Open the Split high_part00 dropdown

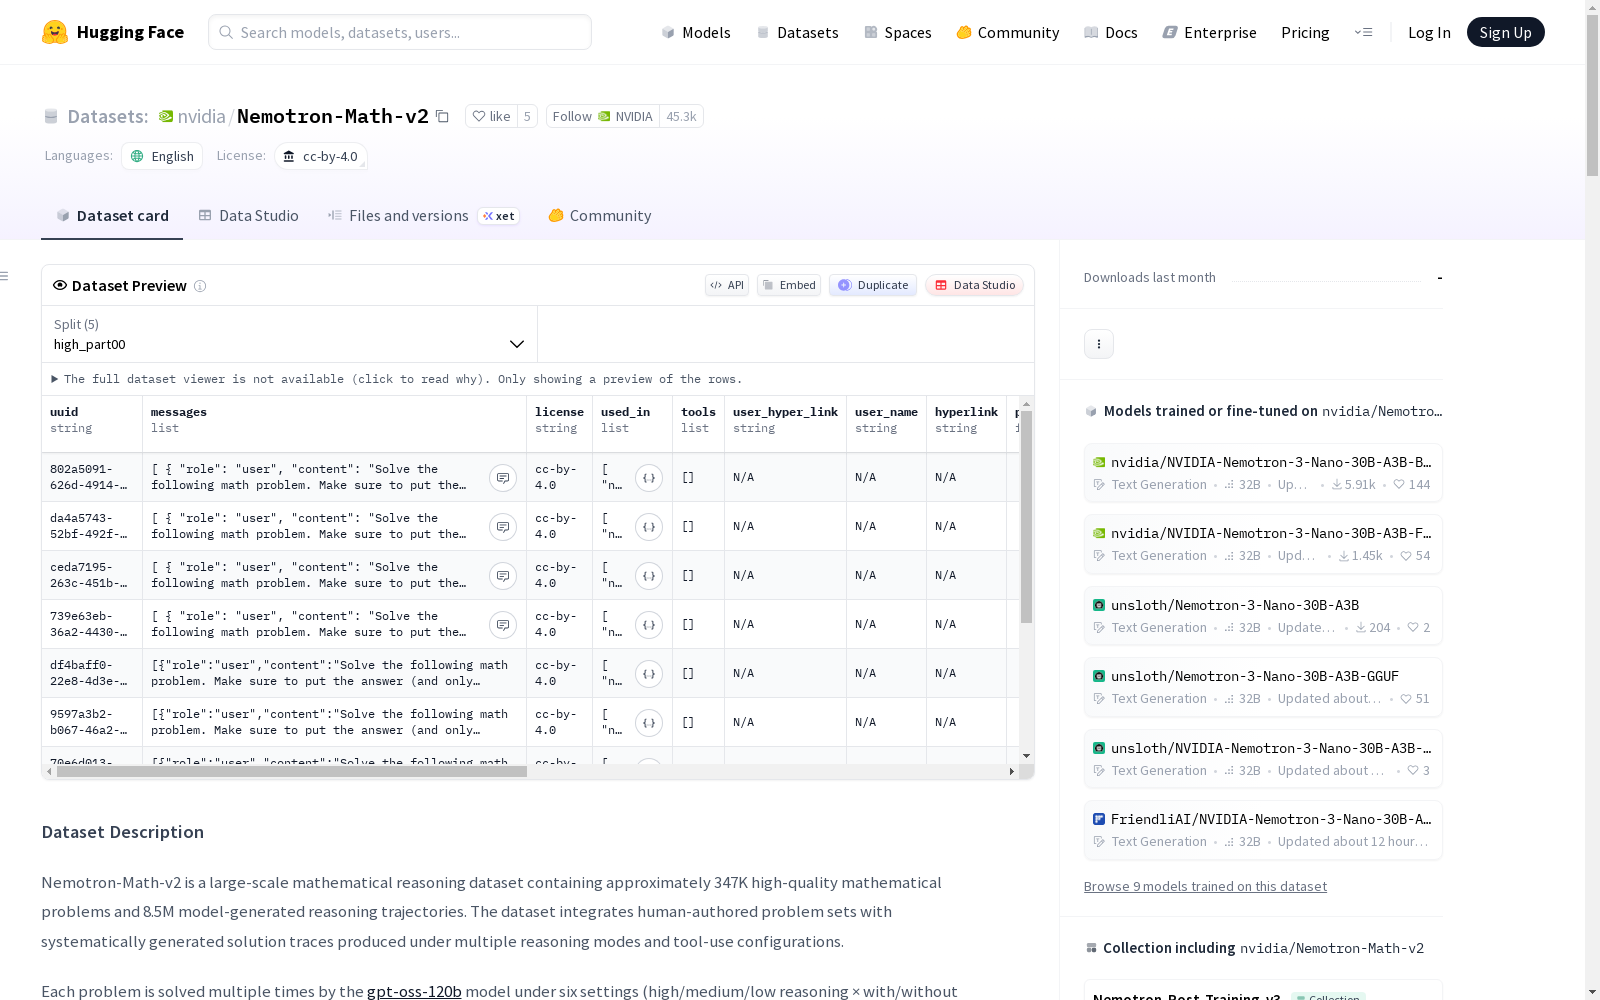[x=290, y=334]
